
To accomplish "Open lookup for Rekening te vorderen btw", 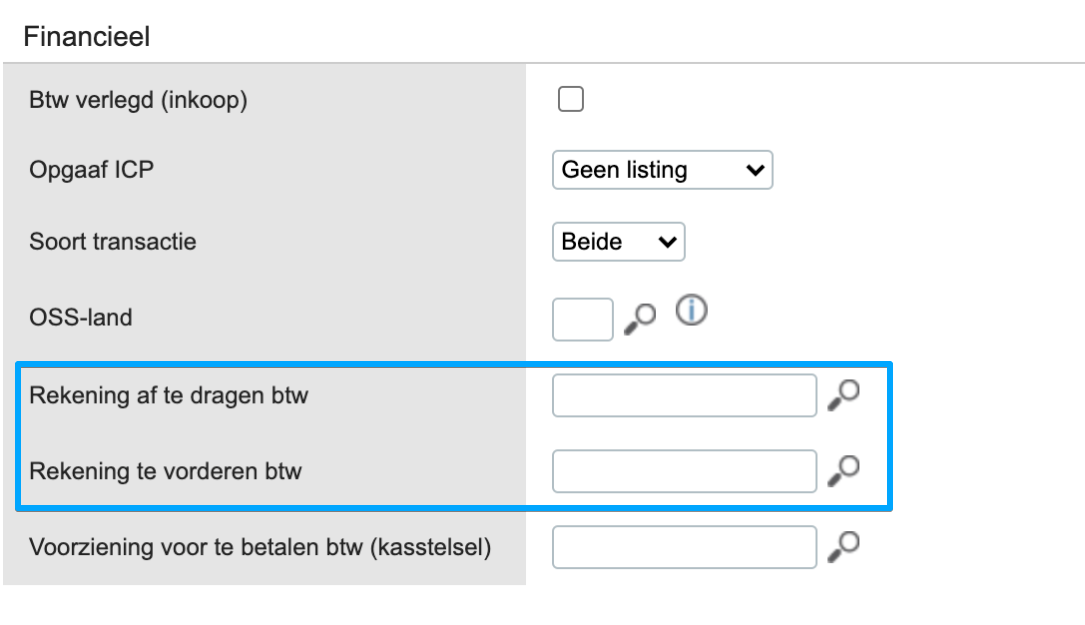I will [843, 470].
